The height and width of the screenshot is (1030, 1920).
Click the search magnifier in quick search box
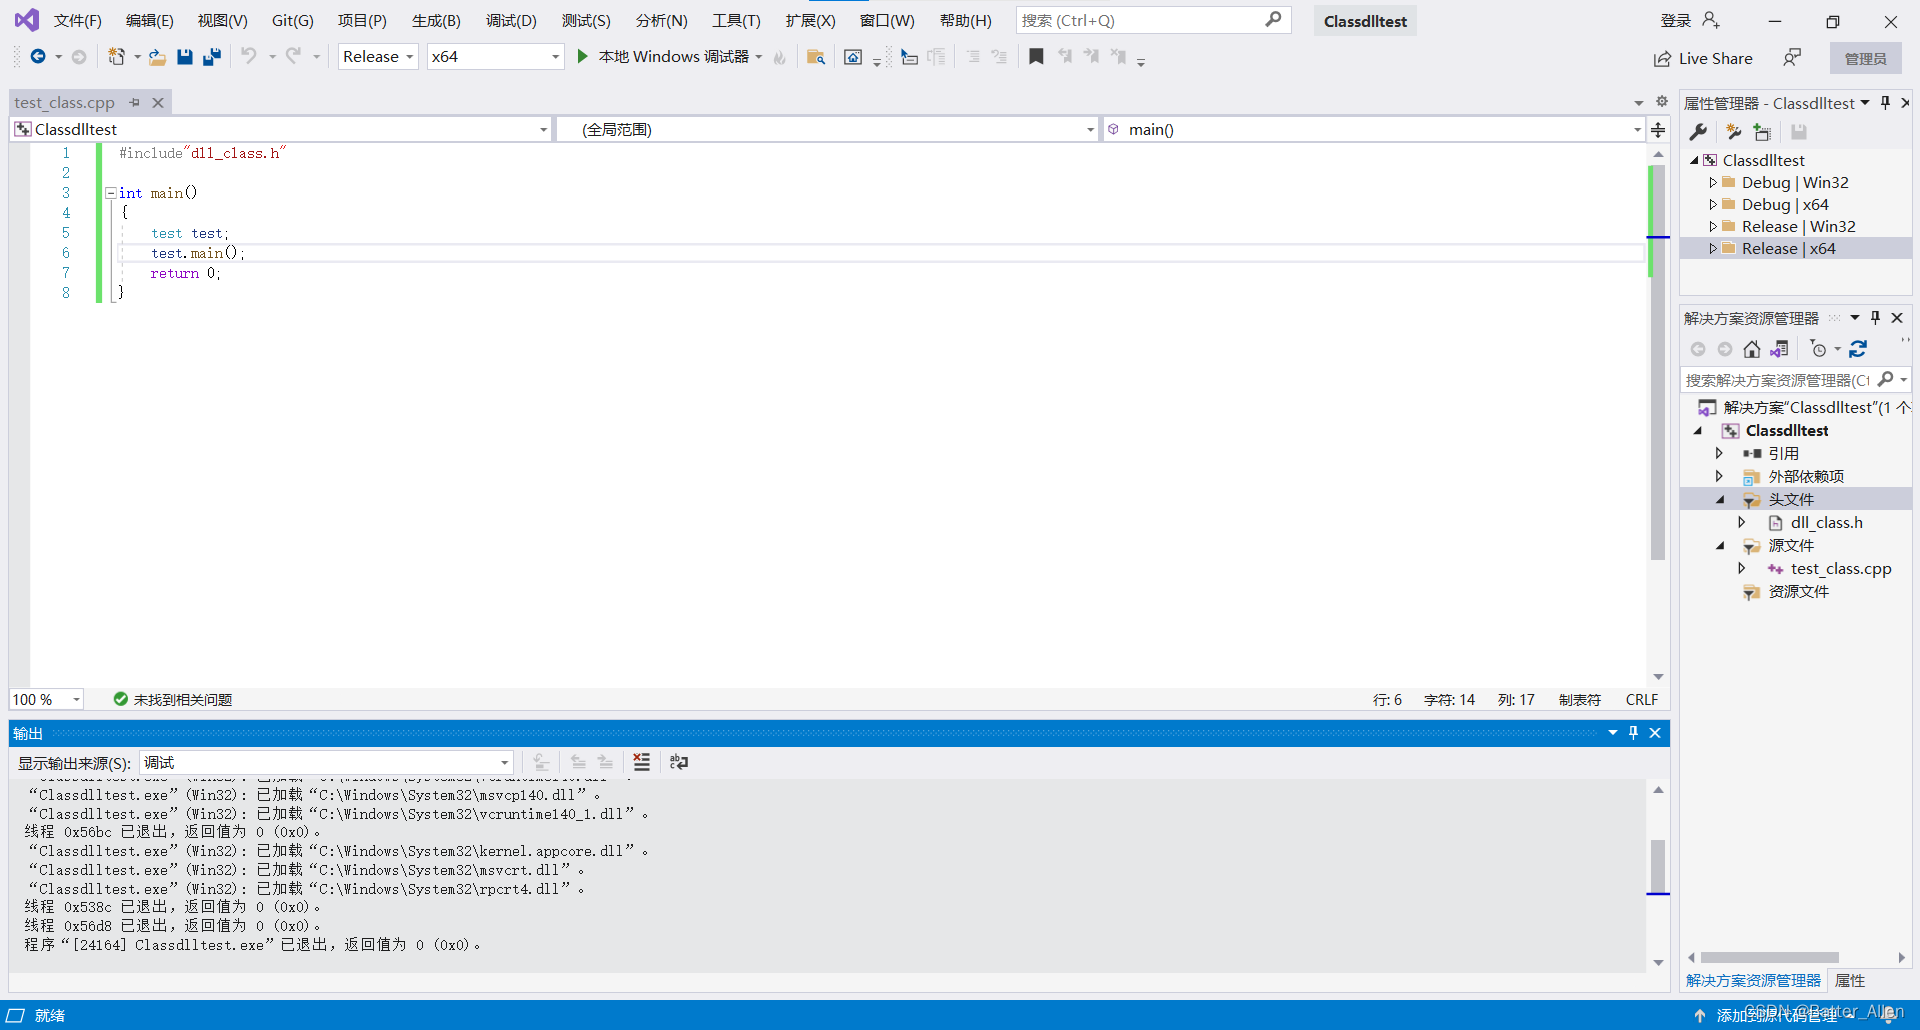[1274, 20]
